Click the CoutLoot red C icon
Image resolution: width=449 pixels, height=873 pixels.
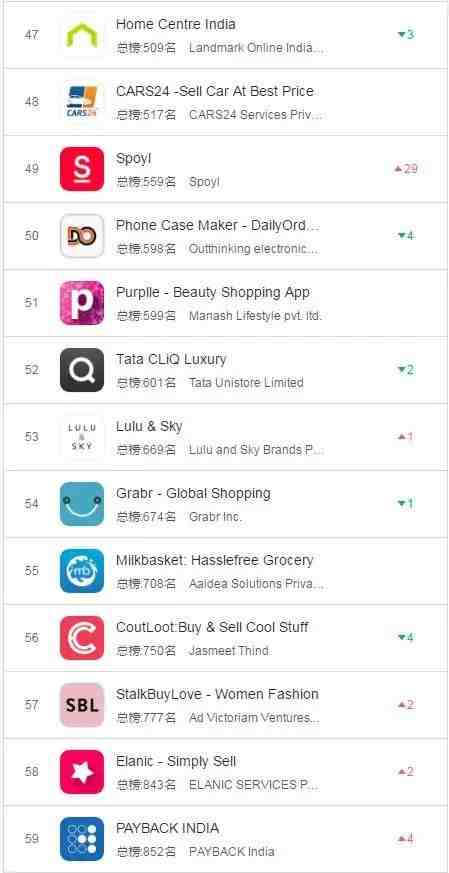click(82, 637)
